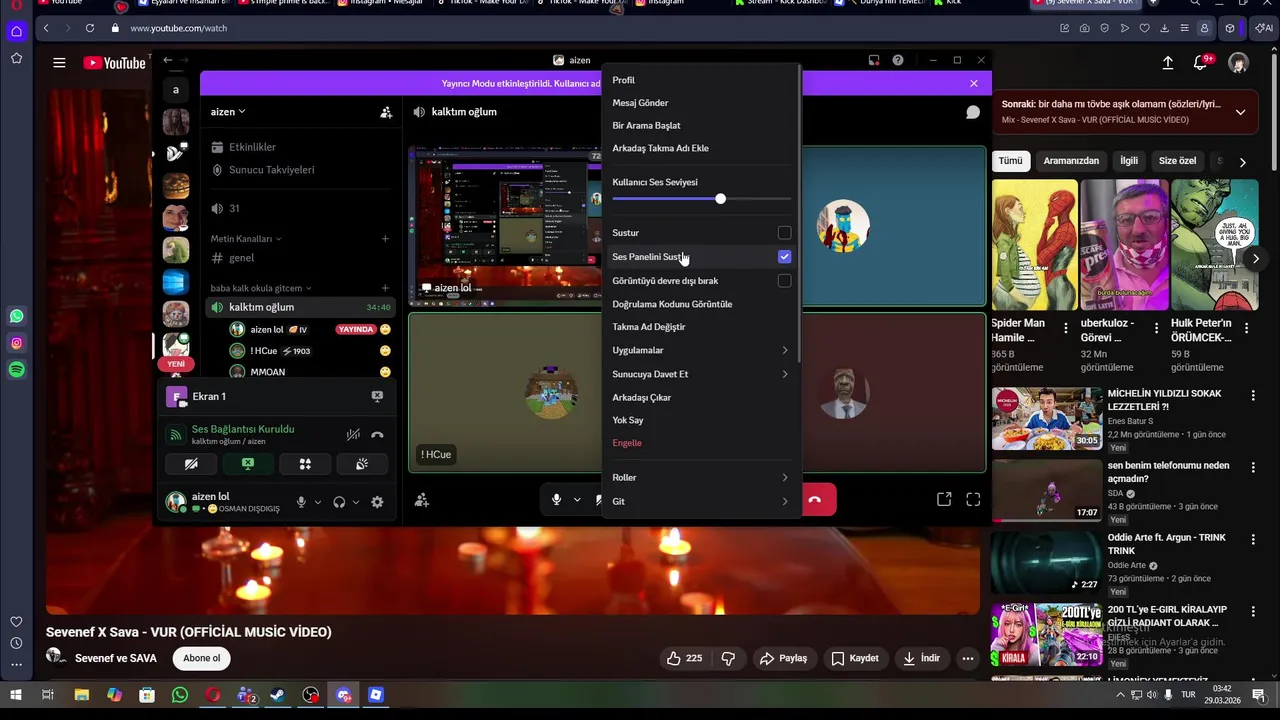Click Paylaş share button
Viewport: 1280px width, 720px height.
click(x=783, y=658)
